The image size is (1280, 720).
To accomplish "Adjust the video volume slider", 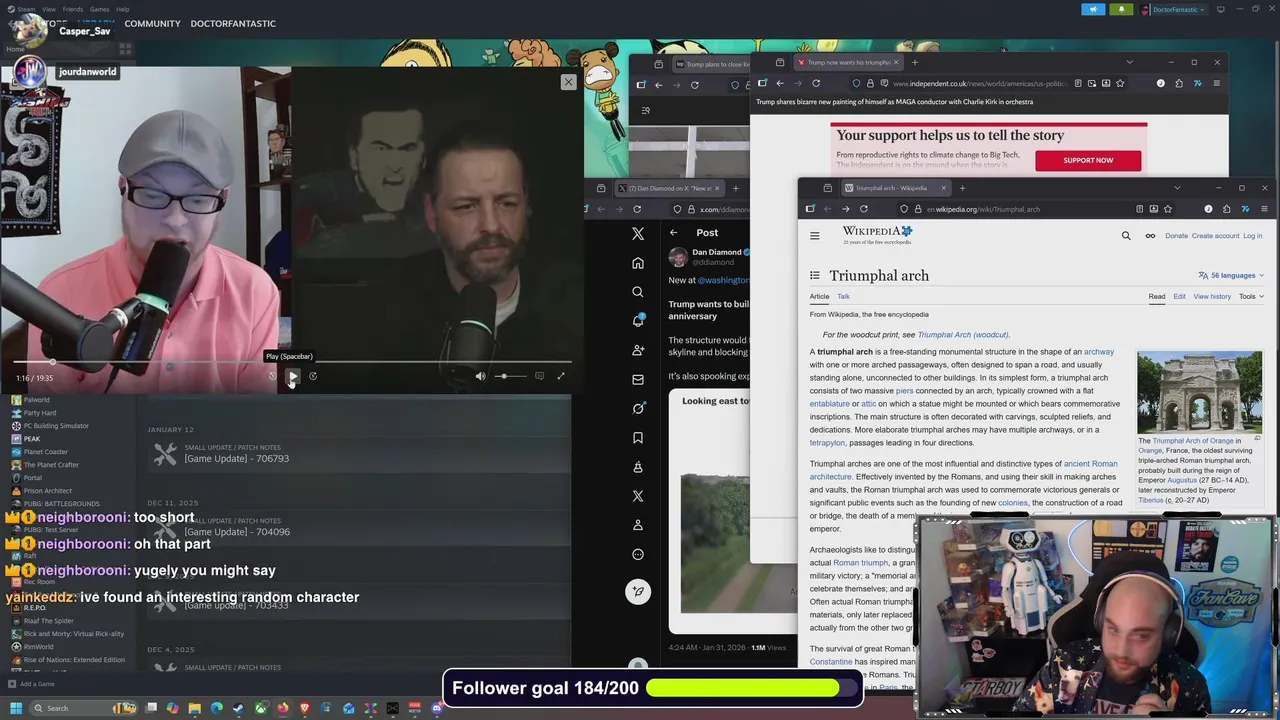I will [x=510, y=376].
